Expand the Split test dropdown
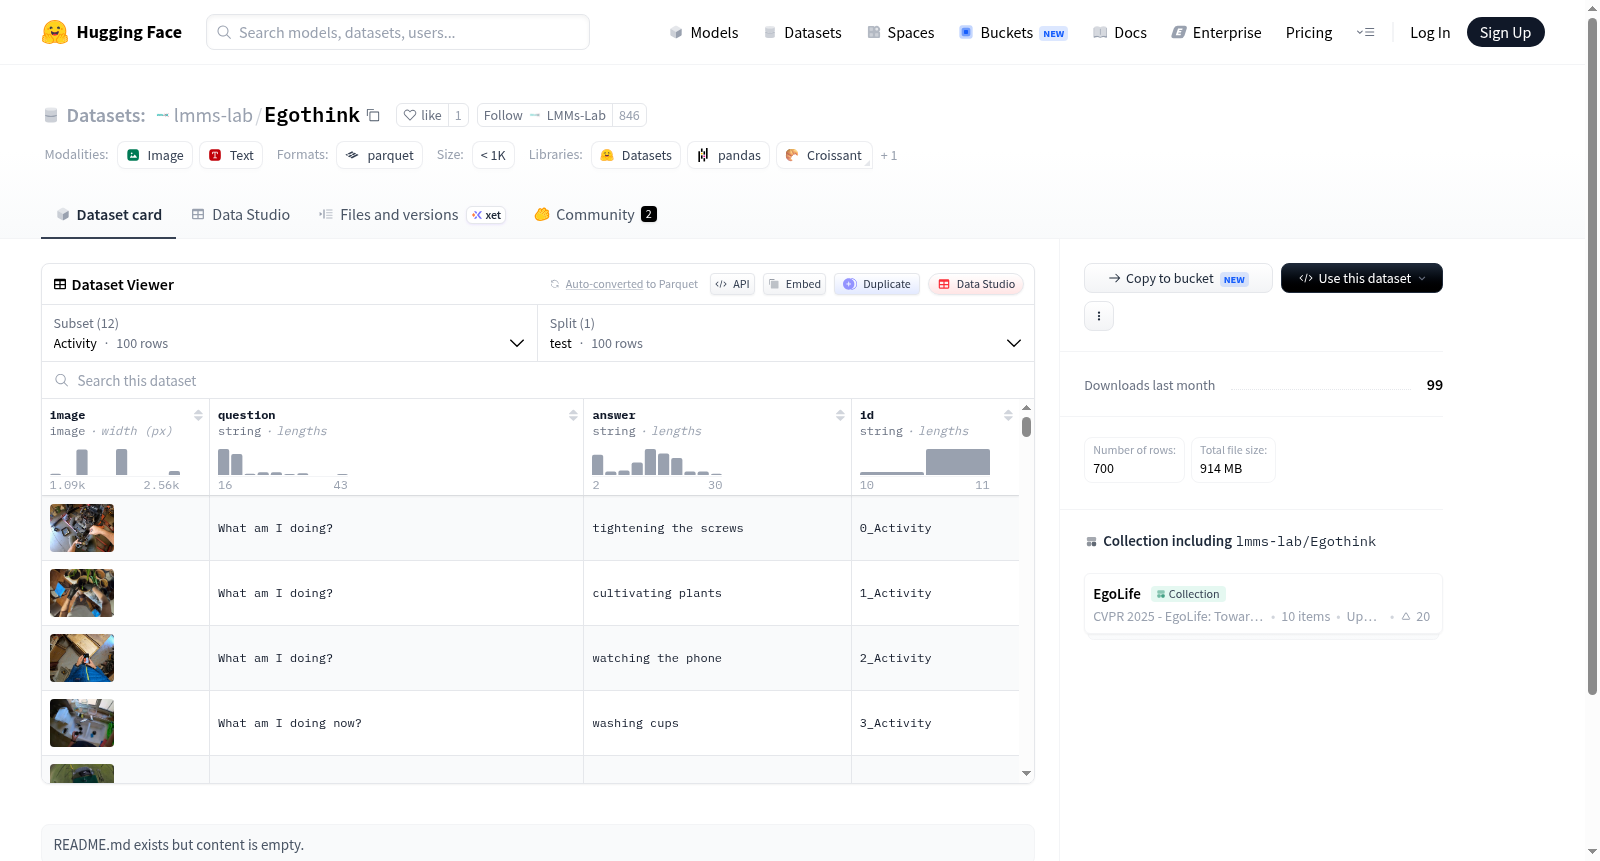The height and width of the screenshot is (861, 1600). [785, 333]
